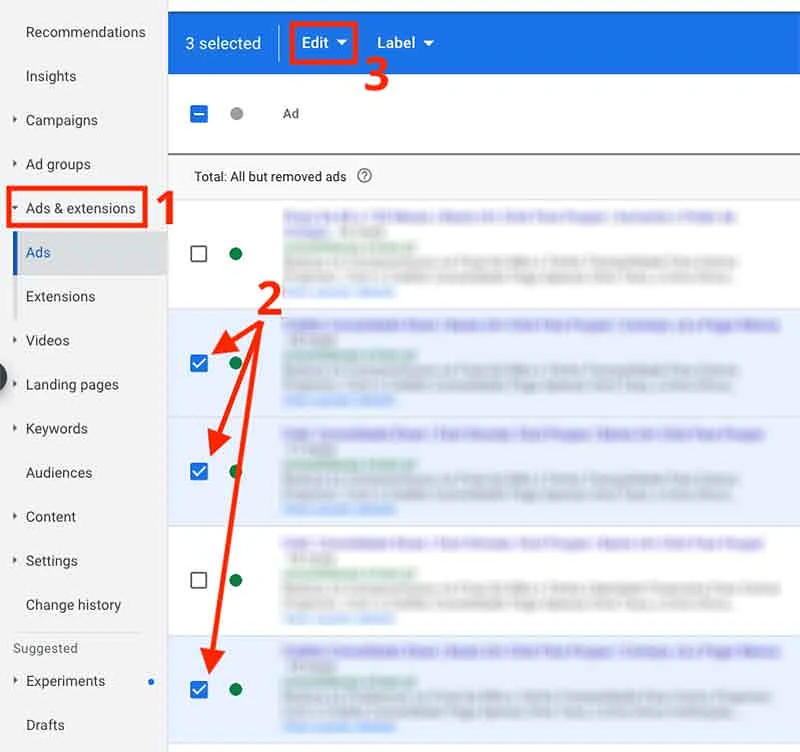Expand the Videos arrow
Image resolution: width=800 pixels, height=752 pixels.
[14, 340]
